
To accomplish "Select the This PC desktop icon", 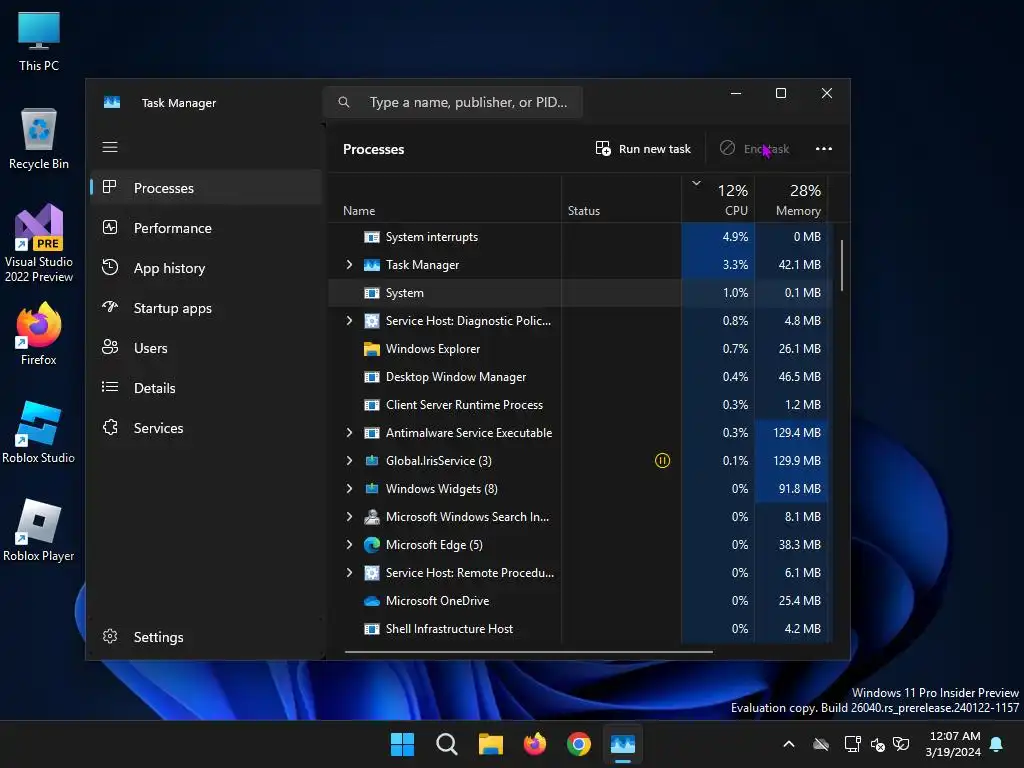I will pos(39,41).
